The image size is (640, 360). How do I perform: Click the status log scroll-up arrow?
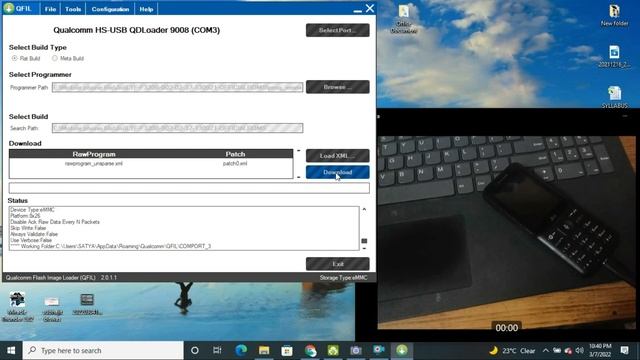[364, 209]
